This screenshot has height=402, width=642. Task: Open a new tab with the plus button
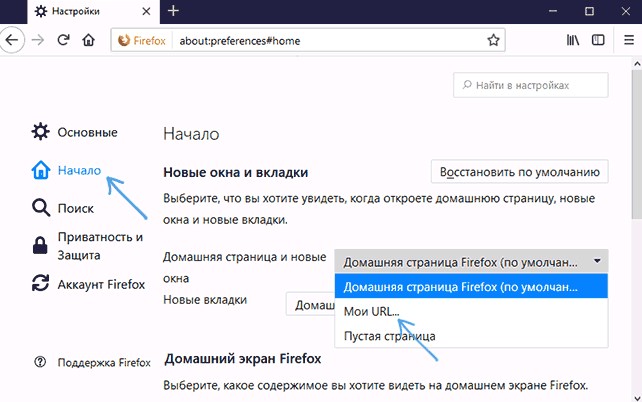(173, 11)
